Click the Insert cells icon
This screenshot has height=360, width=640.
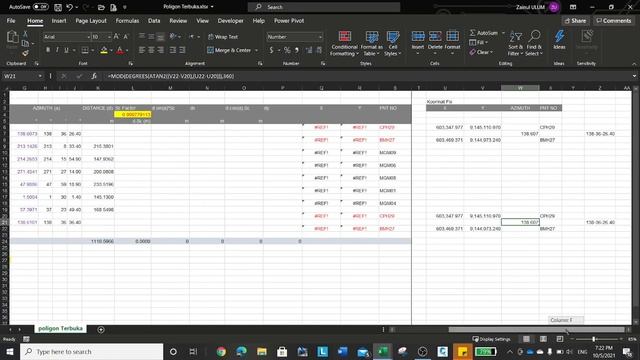(x=418, y=37)
